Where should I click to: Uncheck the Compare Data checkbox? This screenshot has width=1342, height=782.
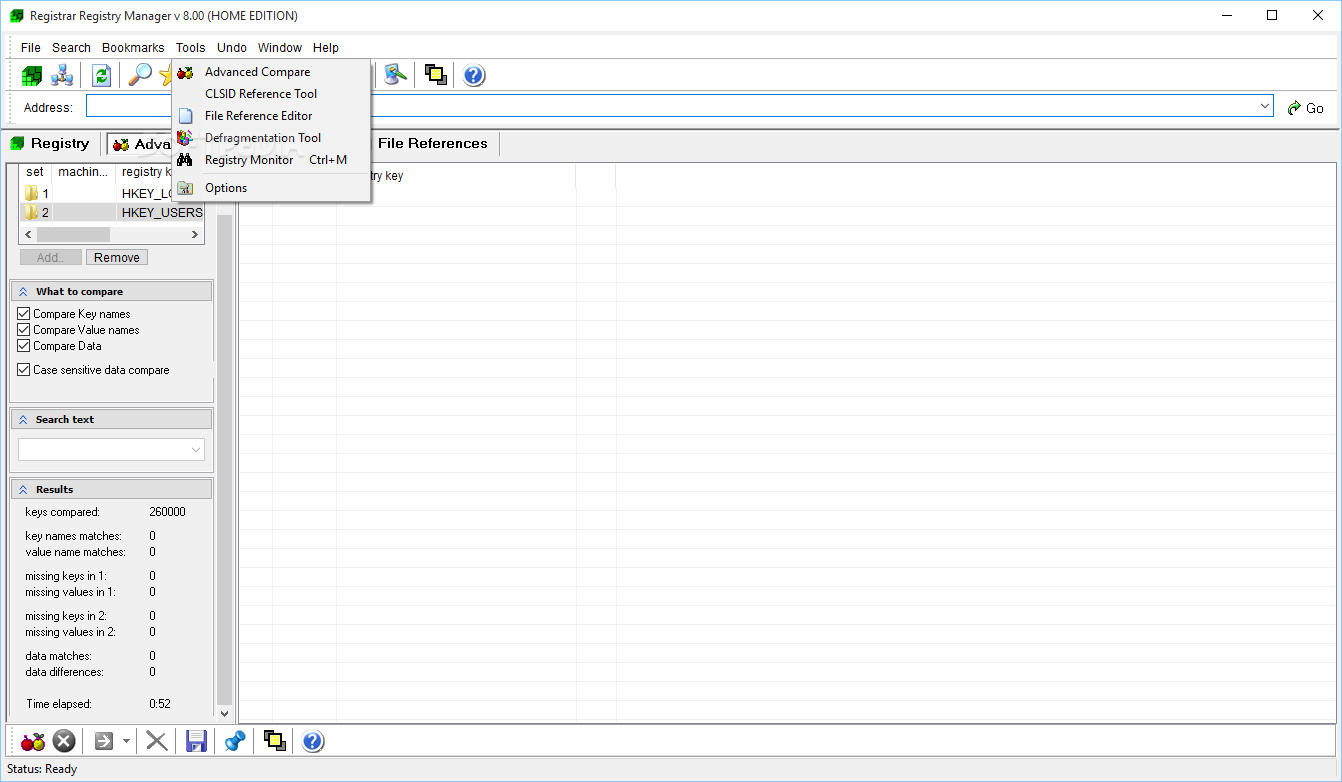click(24, 346)
